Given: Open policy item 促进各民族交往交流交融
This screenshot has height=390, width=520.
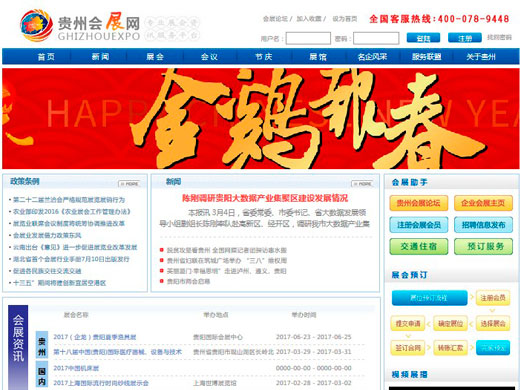Looking at the screenshot, I should (x=47, y=271).
